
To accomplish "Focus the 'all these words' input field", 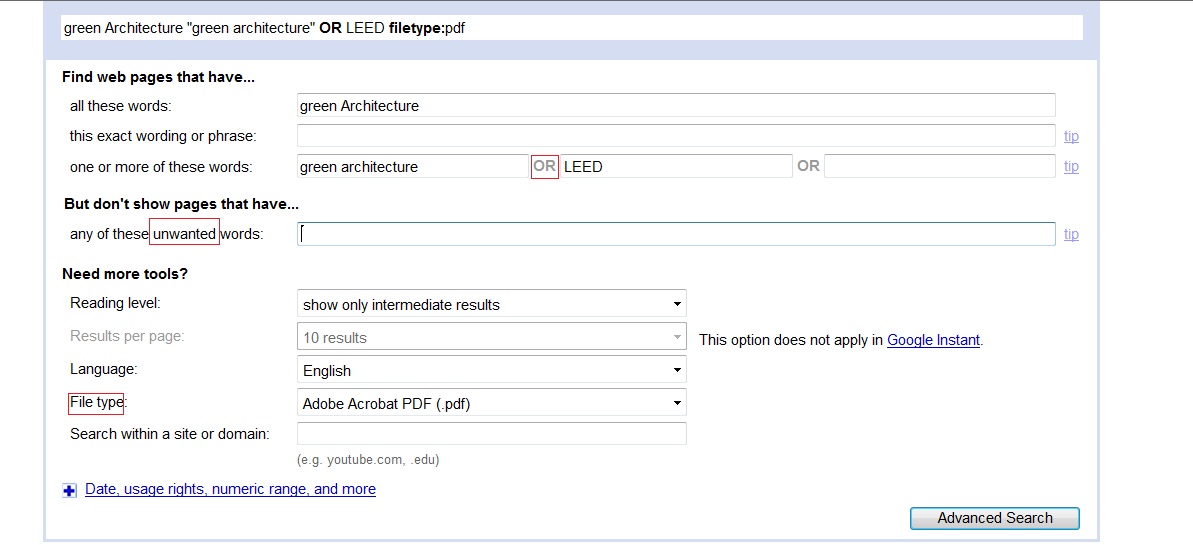I will 676,106.
